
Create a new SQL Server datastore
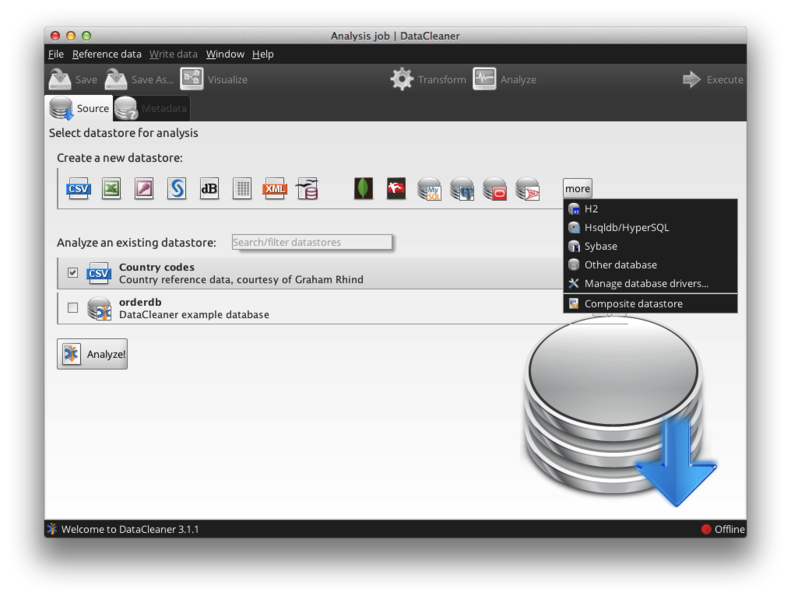pyautogui.click(x=528, y=189)
